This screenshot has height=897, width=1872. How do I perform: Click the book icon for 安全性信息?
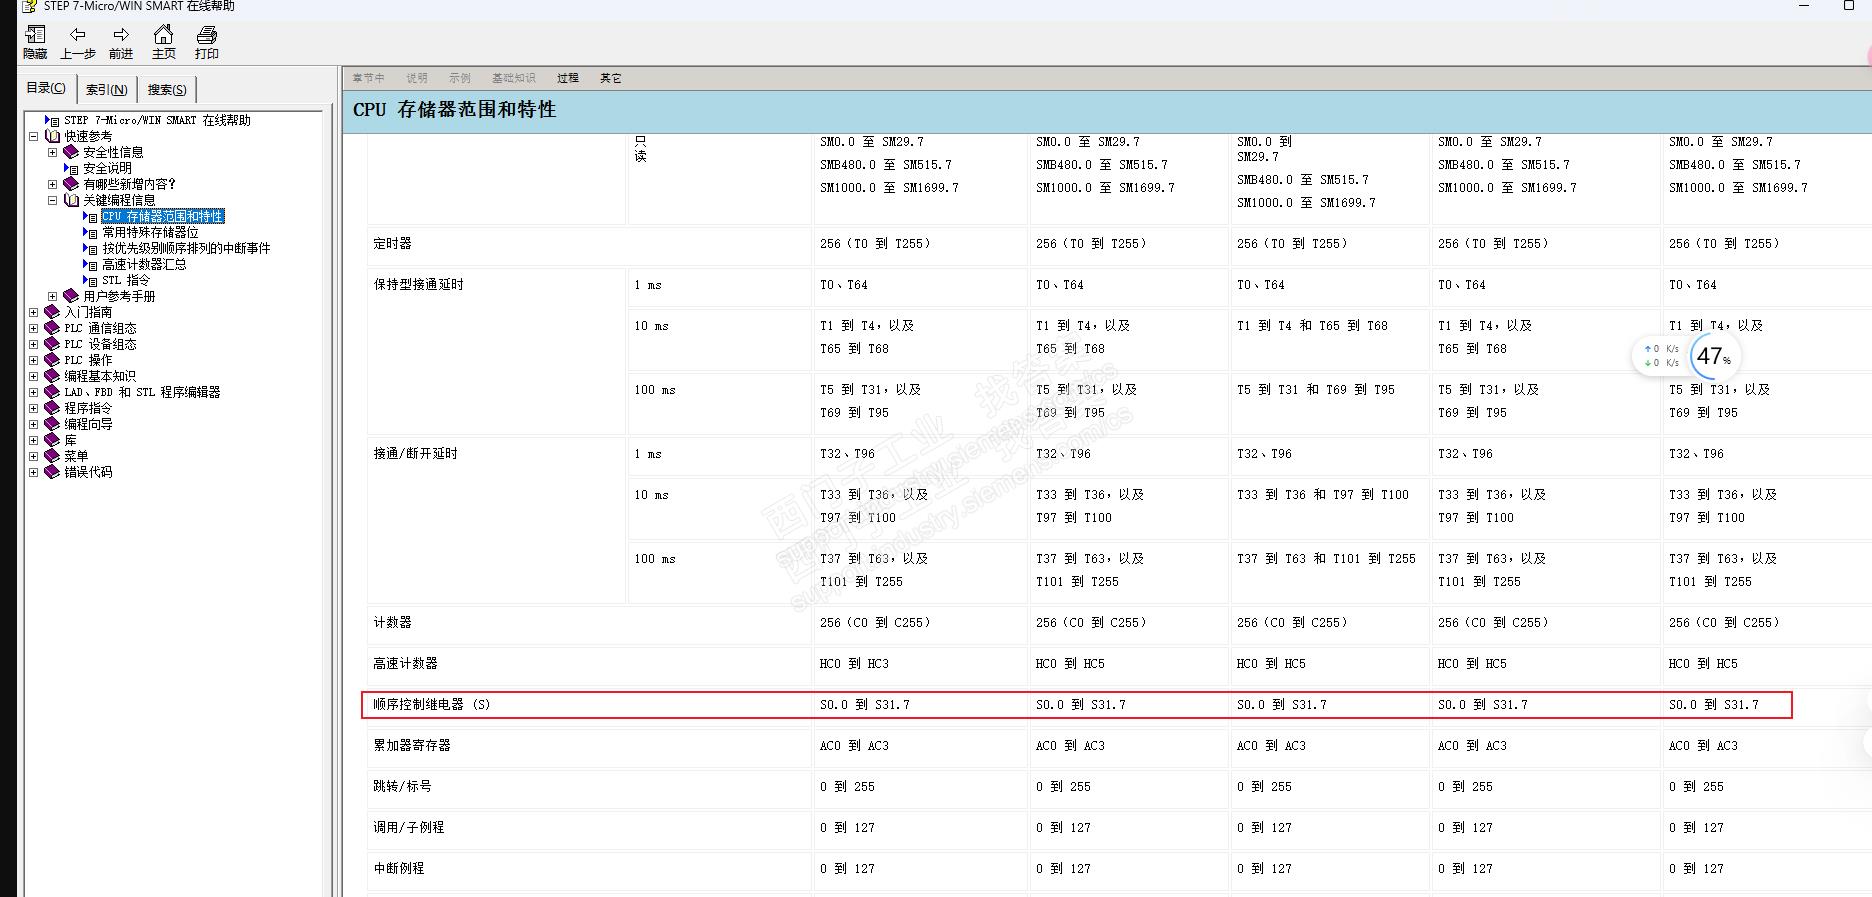[x=71, y=152]
